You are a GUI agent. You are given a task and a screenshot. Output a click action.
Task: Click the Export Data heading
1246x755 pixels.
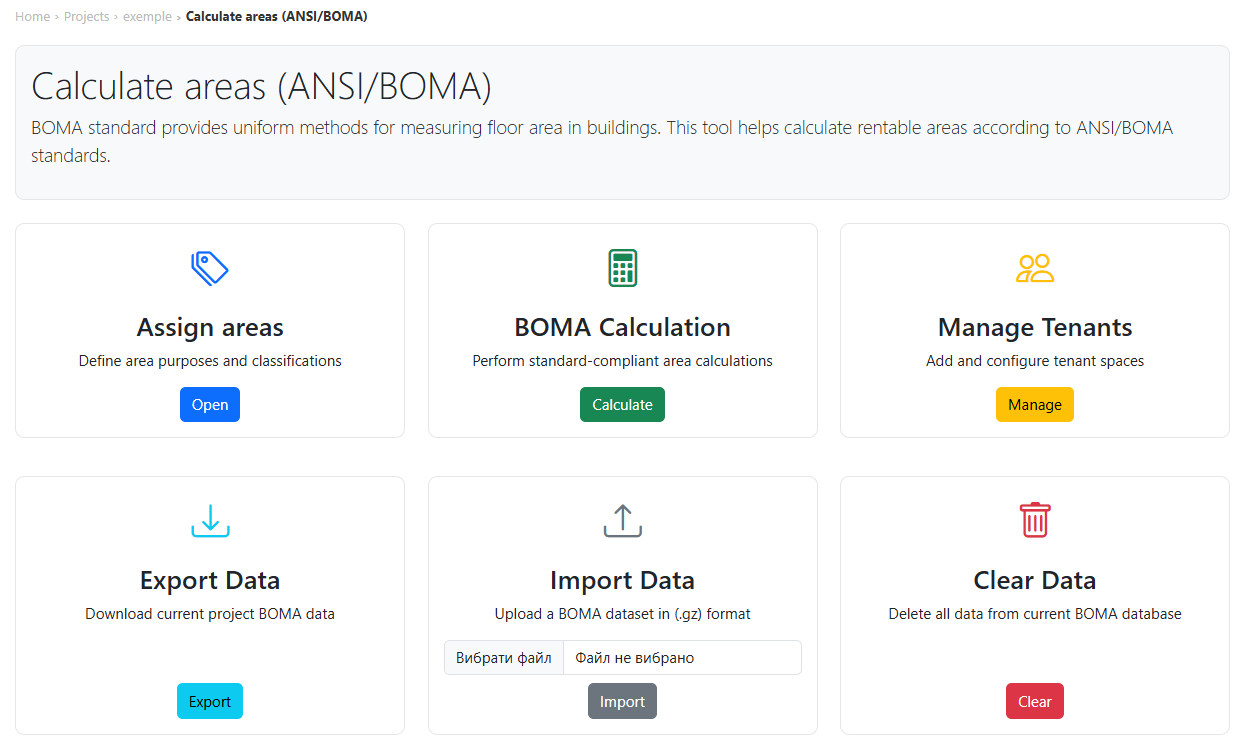click(210, 581)
